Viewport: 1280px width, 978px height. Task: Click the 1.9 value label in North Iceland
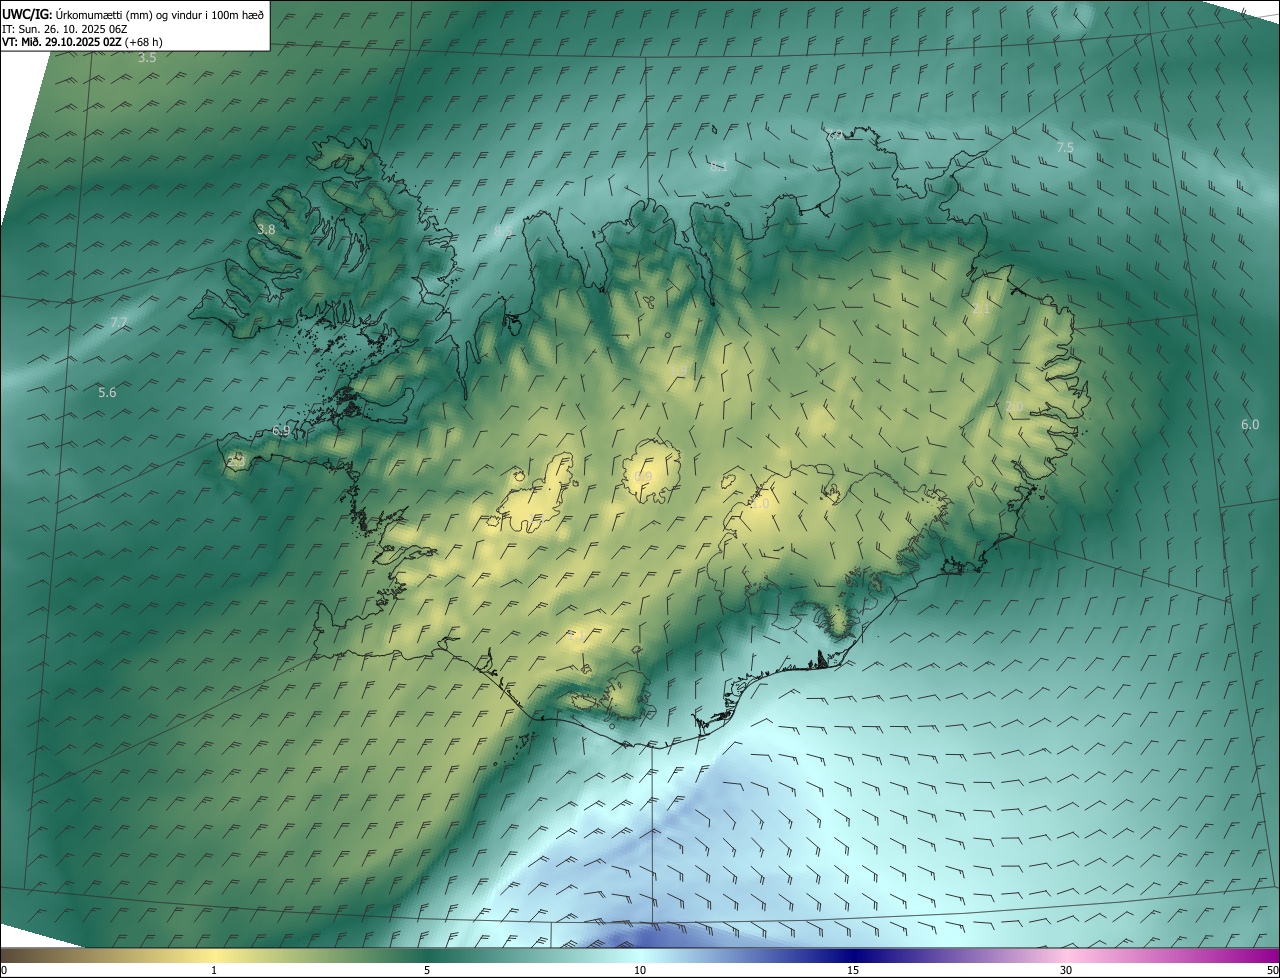click(x=679, y=371)
